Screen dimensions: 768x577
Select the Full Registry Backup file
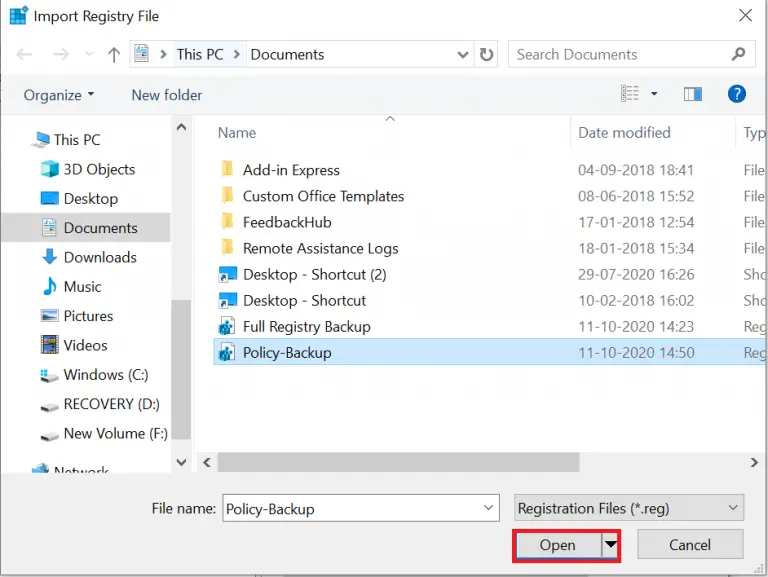307,327
